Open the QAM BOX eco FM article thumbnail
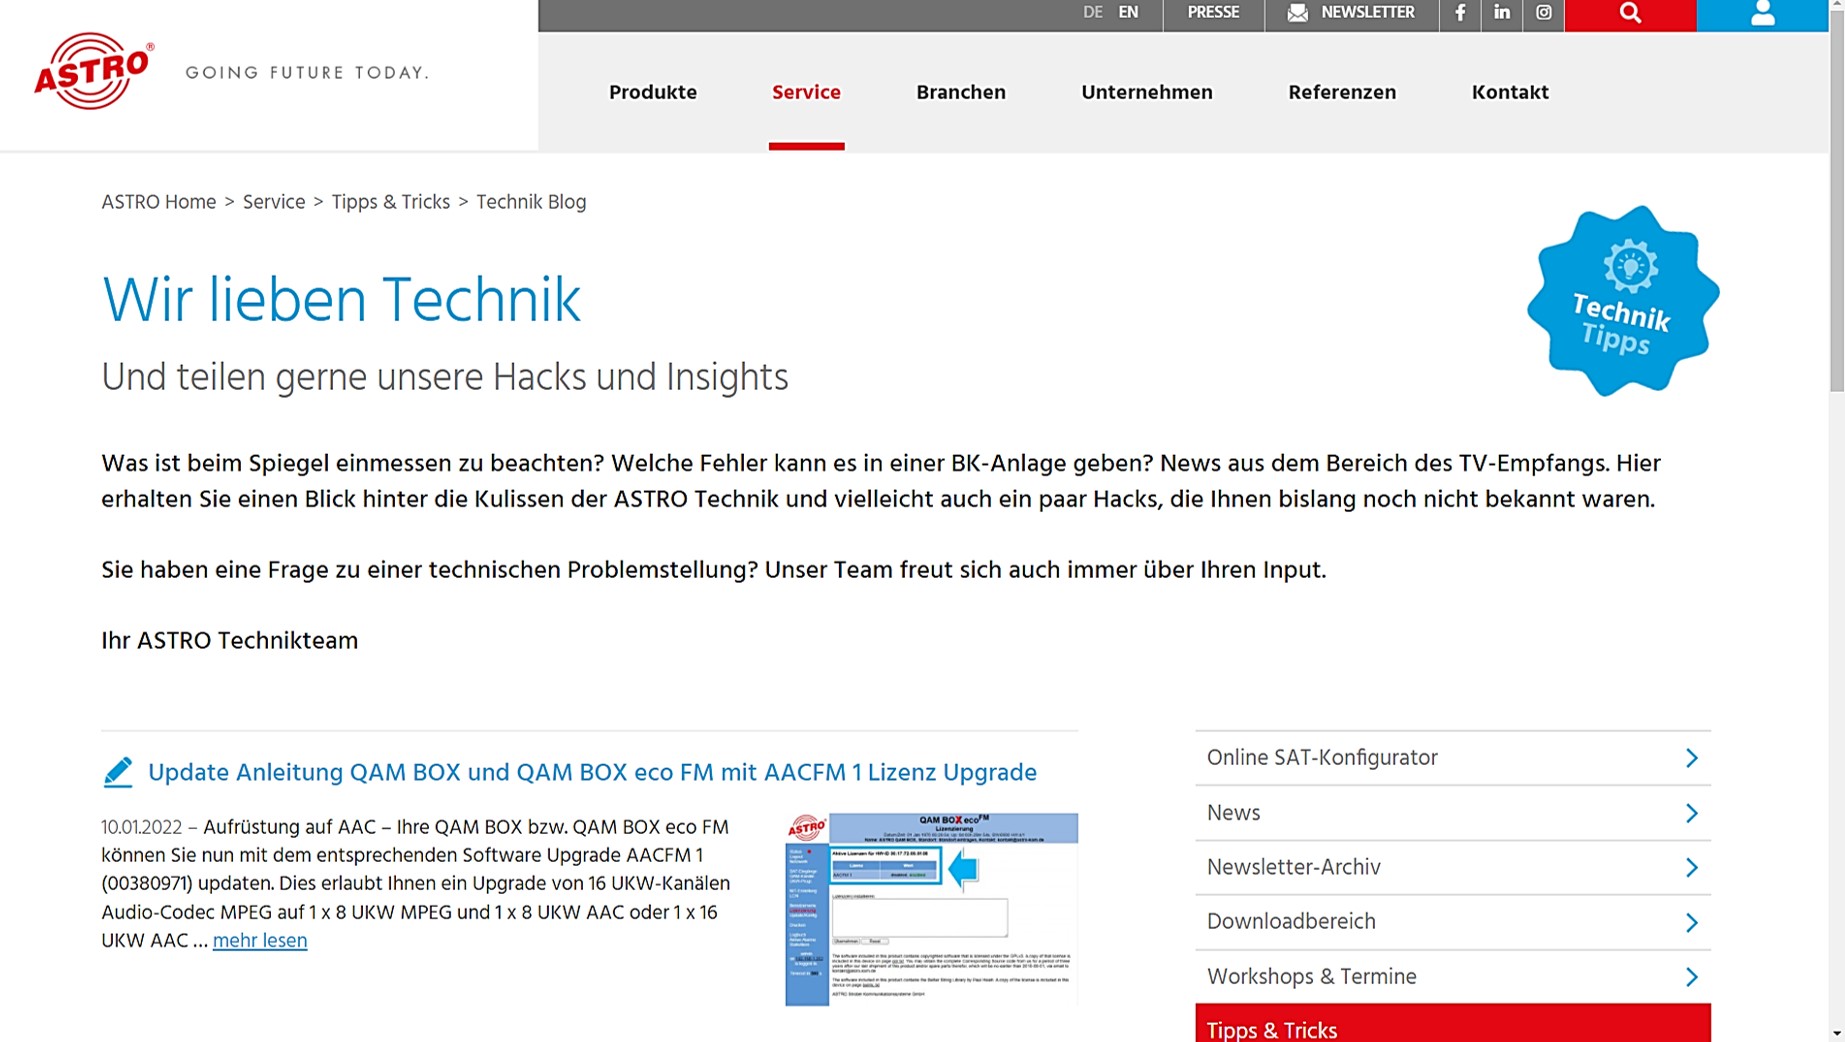 click(x=931, y=909)
